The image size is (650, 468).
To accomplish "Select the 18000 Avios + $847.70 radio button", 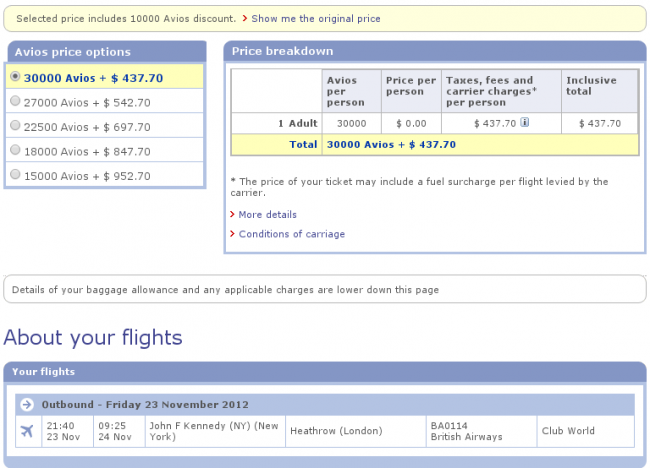I will point(15,151).
